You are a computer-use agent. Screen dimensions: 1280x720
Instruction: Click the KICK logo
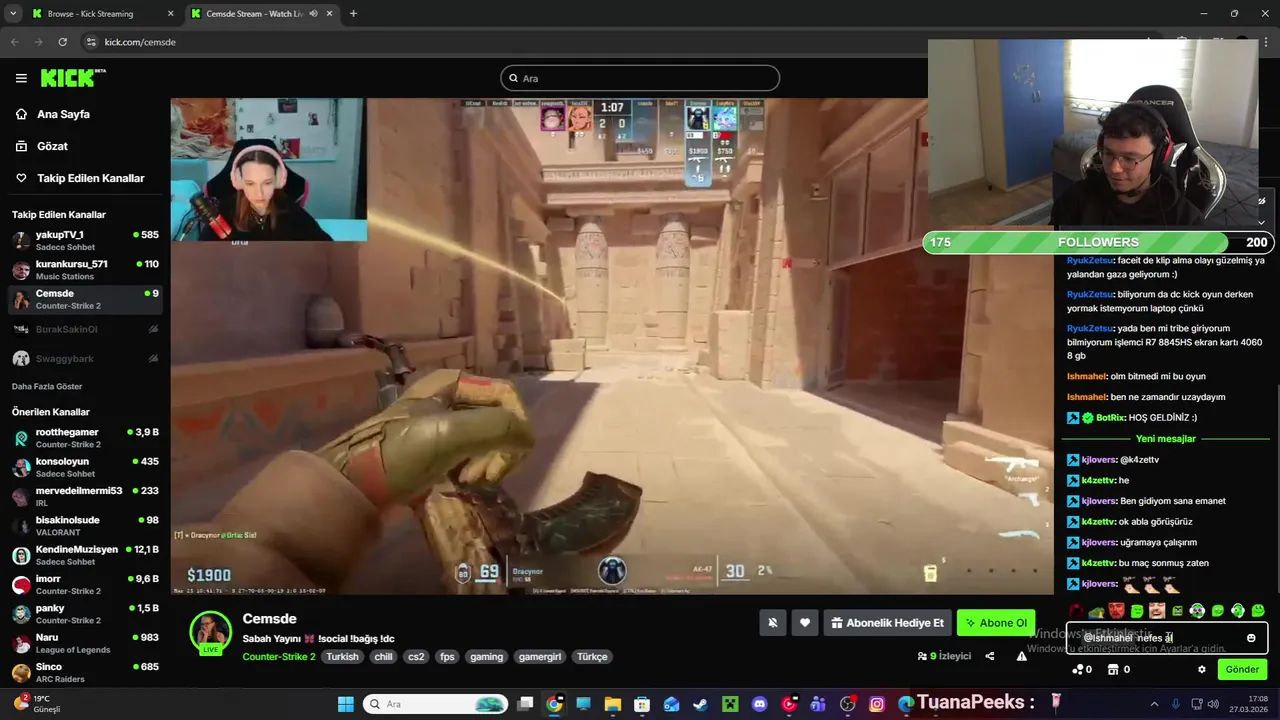coord(73,78)
